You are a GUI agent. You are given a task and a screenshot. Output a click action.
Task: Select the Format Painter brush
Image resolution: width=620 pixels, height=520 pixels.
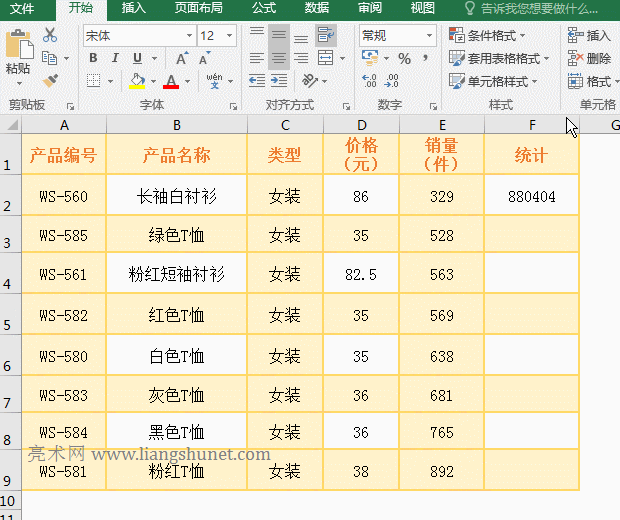click(x=50, y=79)
